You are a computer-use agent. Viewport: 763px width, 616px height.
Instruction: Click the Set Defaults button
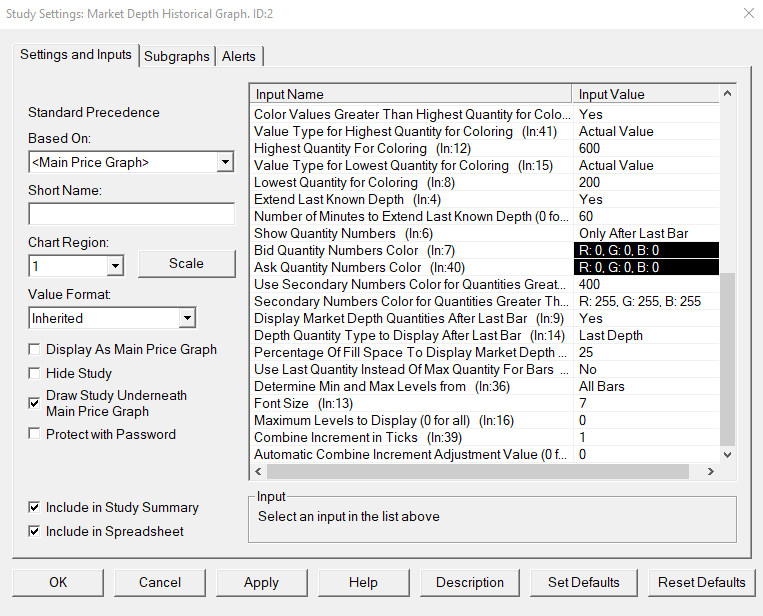583,582
